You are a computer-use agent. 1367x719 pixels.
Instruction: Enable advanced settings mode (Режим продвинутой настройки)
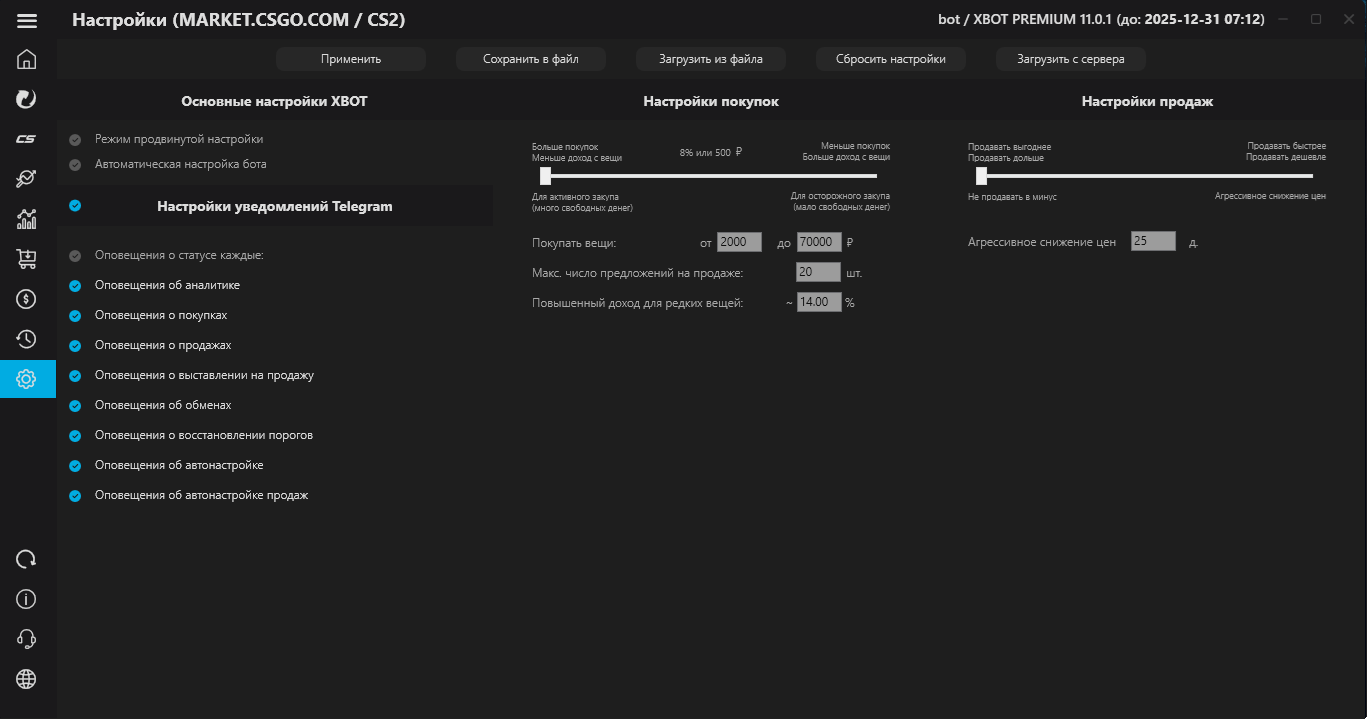coord(75,140)
